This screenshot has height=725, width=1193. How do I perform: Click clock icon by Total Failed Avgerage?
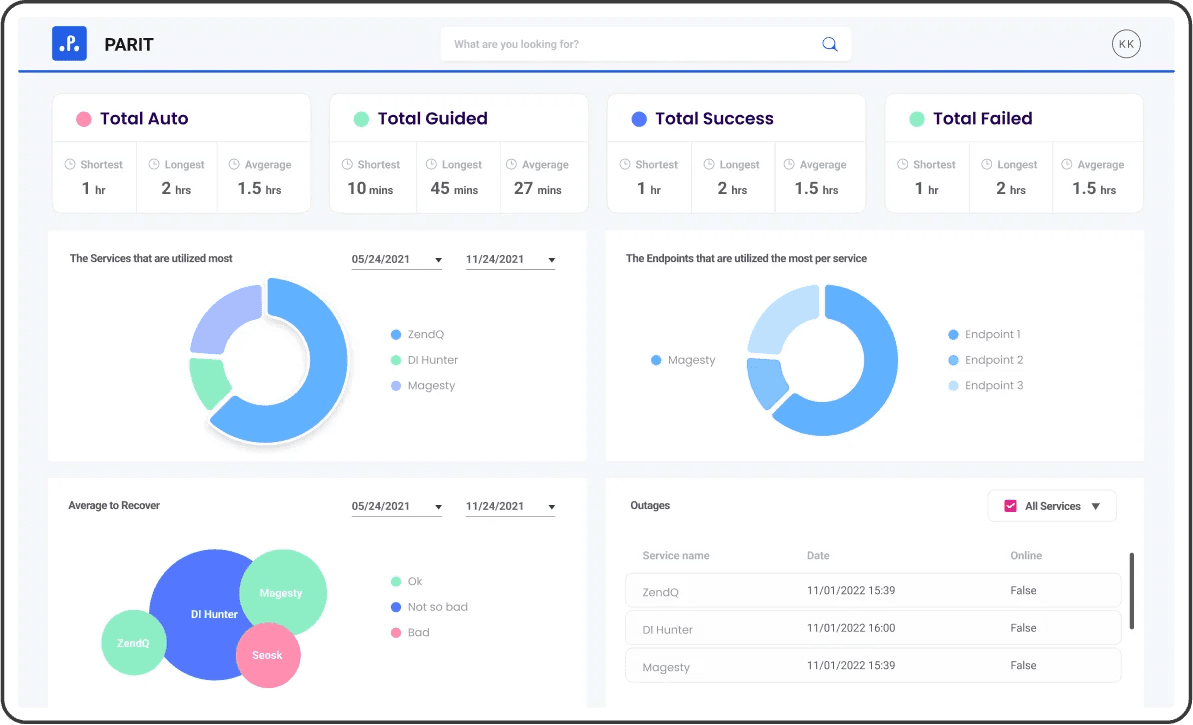click(x=1067, y=164)
